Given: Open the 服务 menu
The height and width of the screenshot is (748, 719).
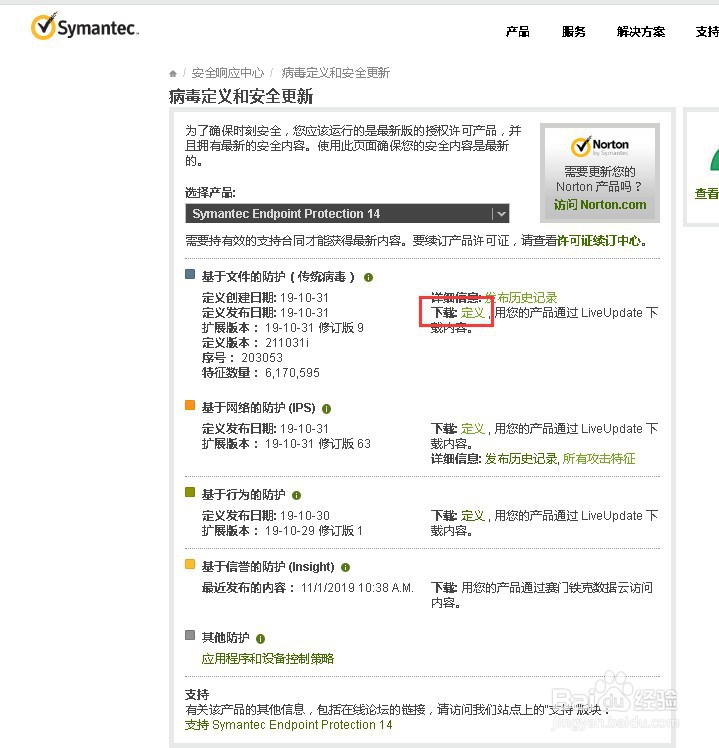Looking at the screenshot, I should point(573,32).
